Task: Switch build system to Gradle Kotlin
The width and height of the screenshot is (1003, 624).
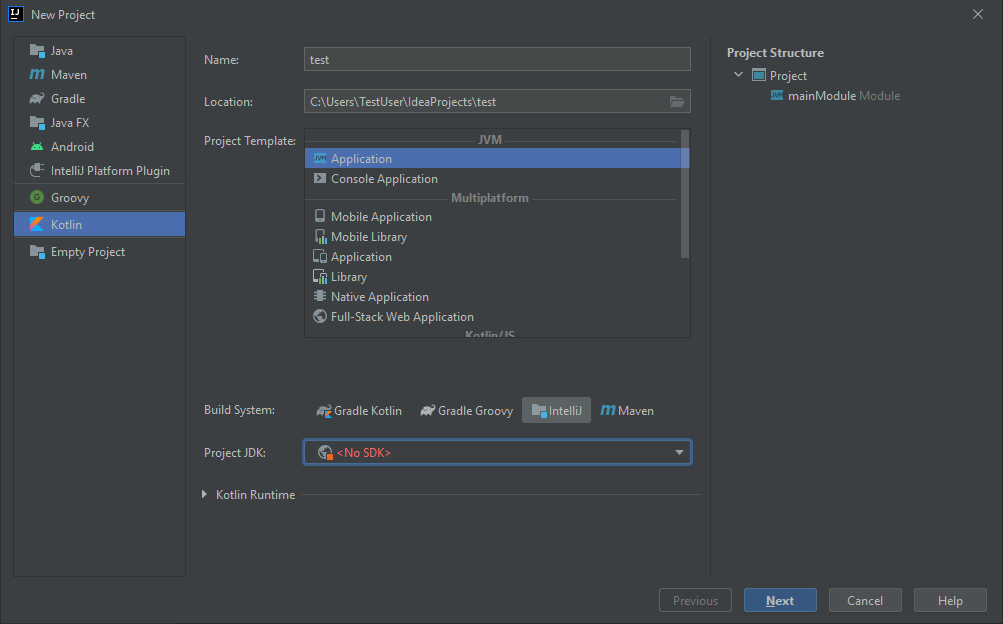Action: 359,411
